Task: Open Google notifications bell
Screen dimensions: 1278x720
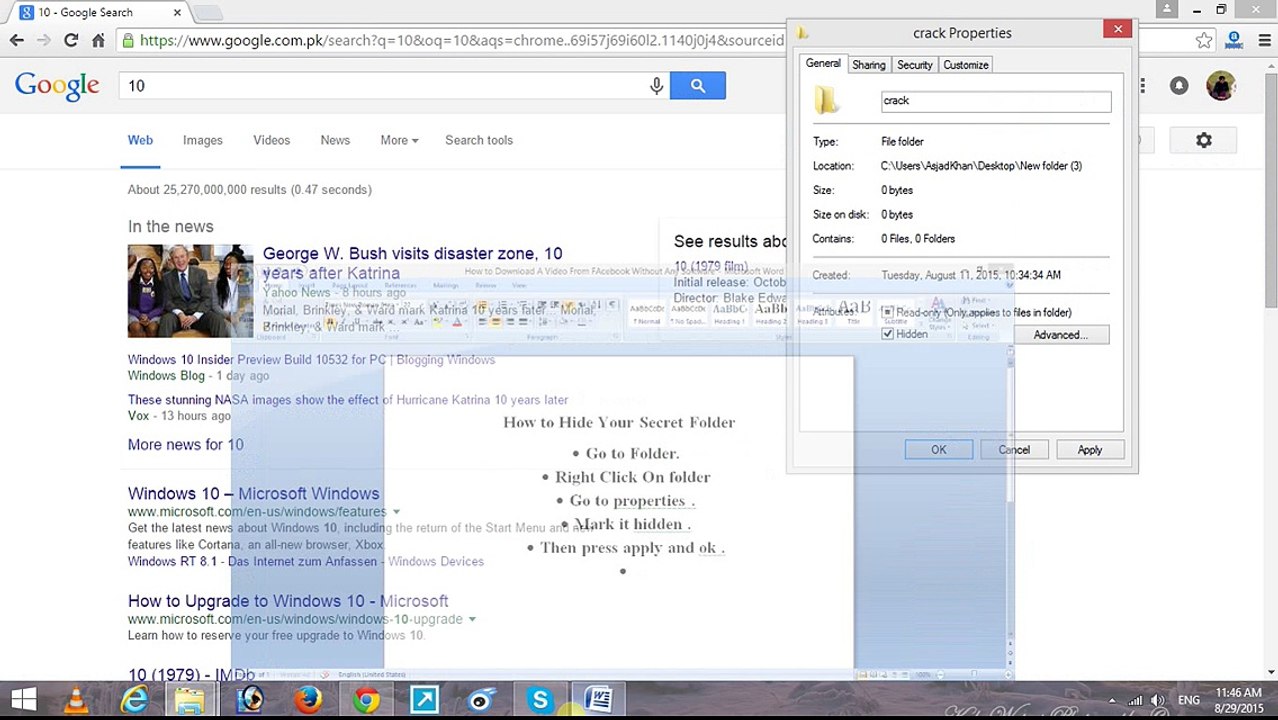Action: pyautogui.click(x=1179, y=86)
